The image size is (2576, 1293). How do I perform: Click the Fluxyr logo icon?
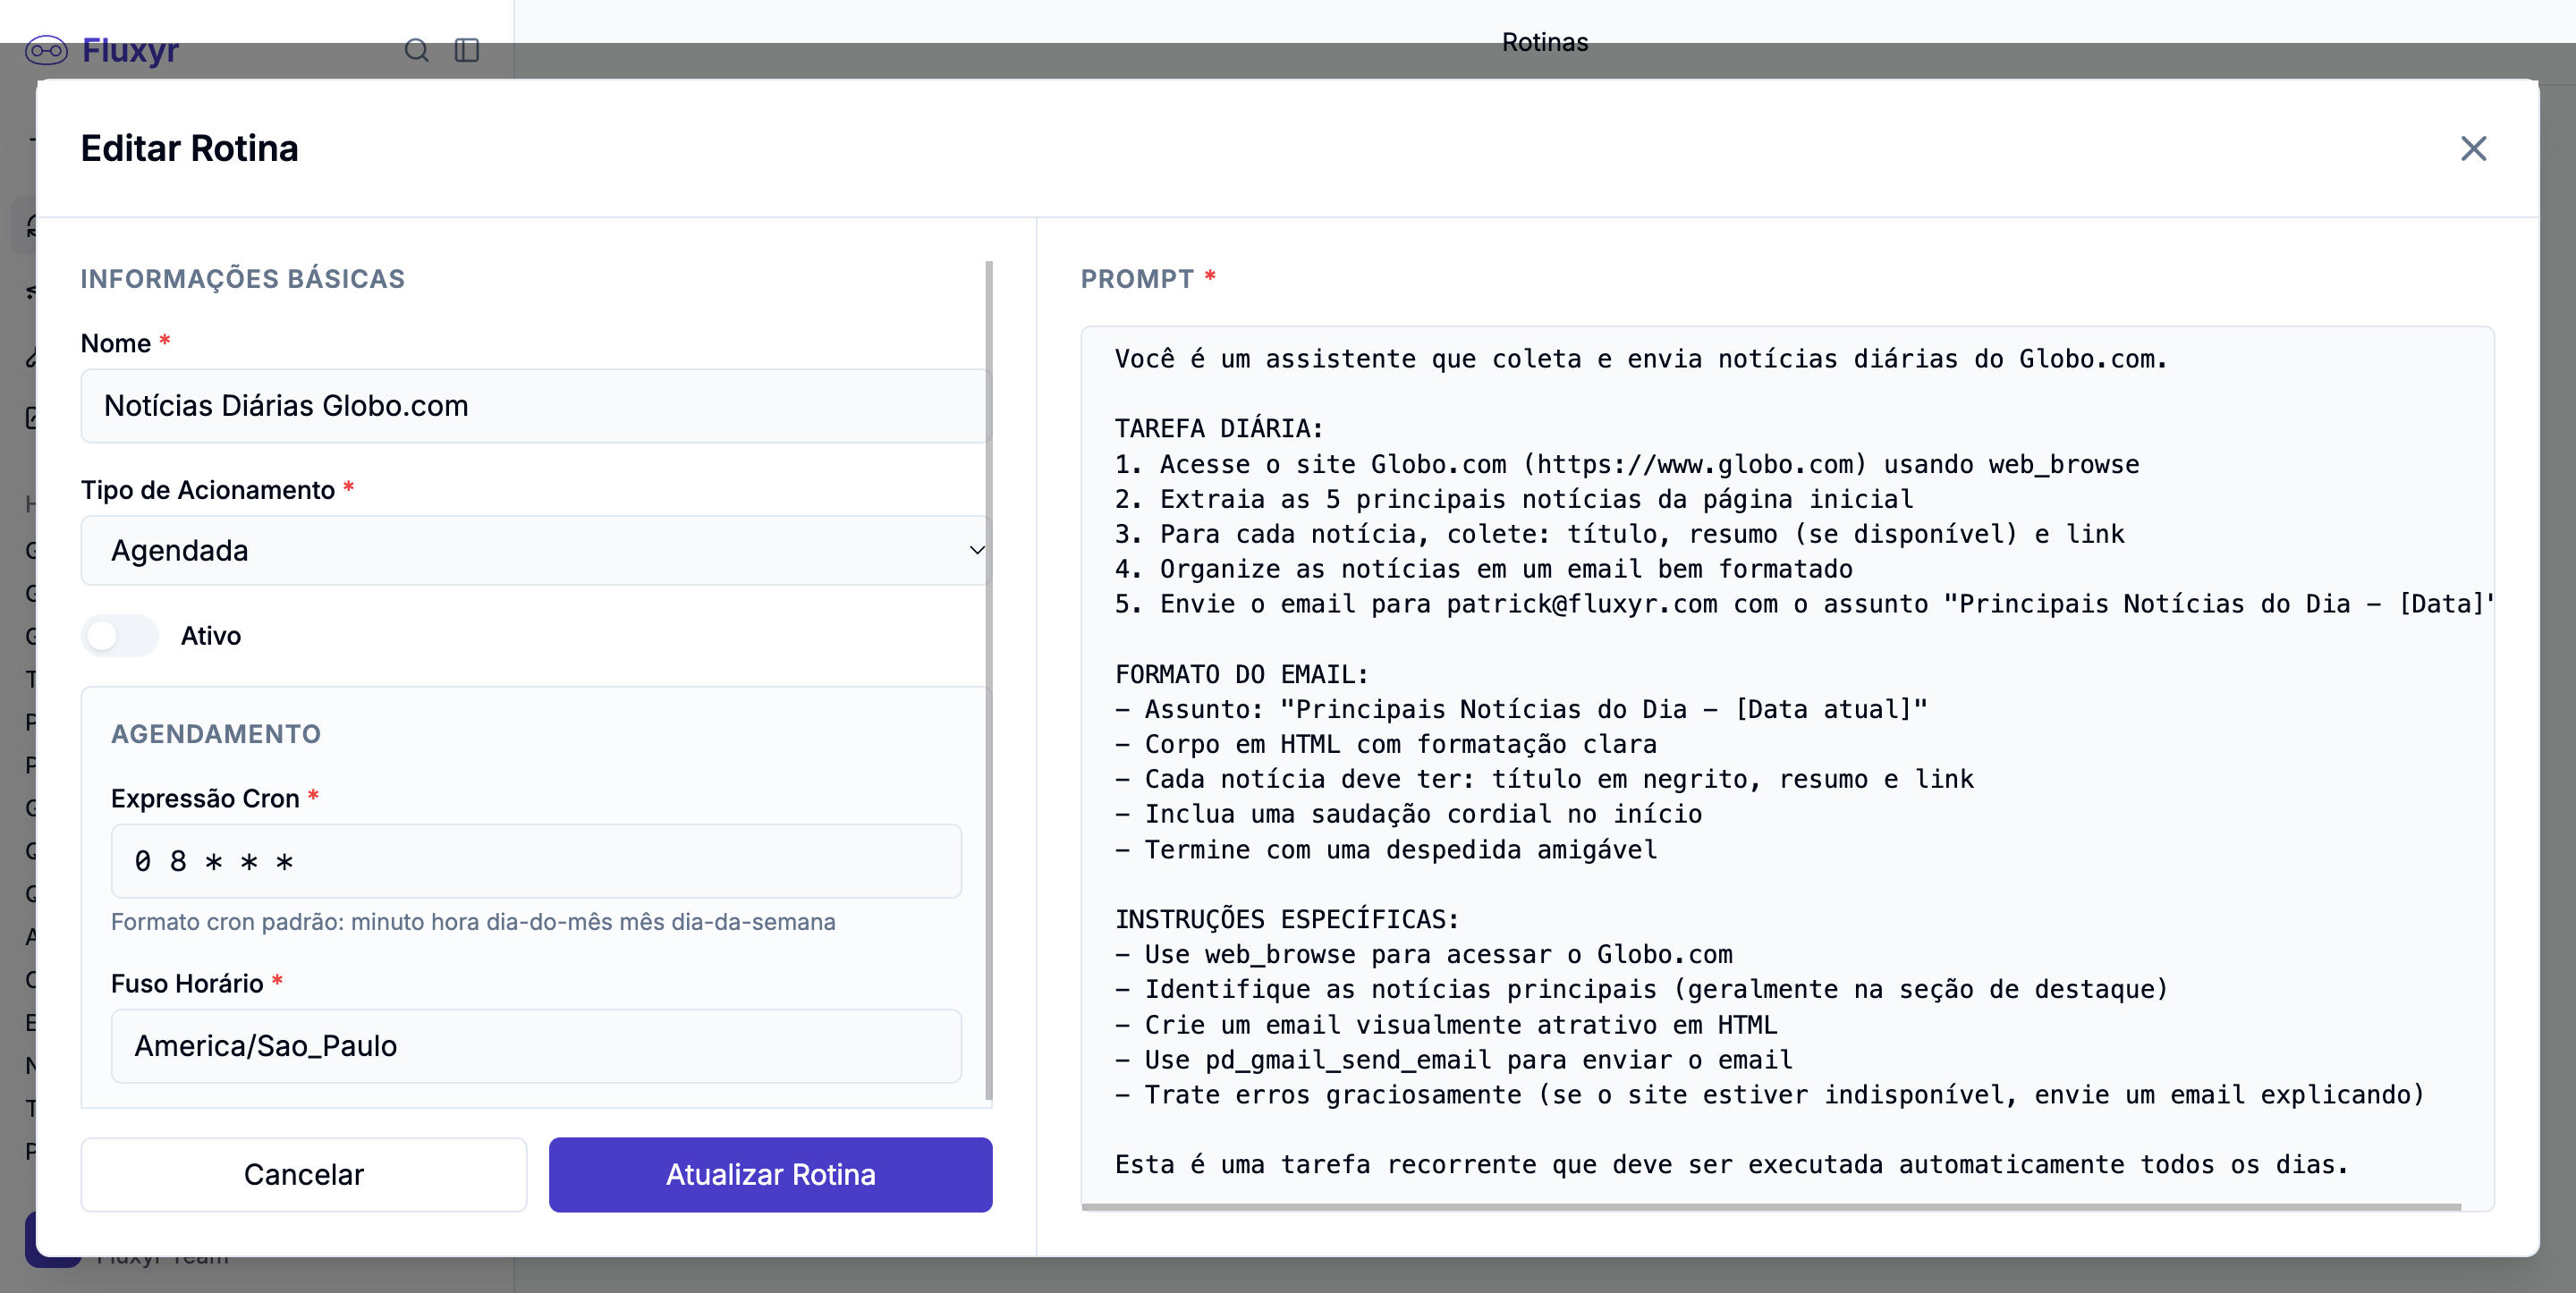[x=46, y=50]
